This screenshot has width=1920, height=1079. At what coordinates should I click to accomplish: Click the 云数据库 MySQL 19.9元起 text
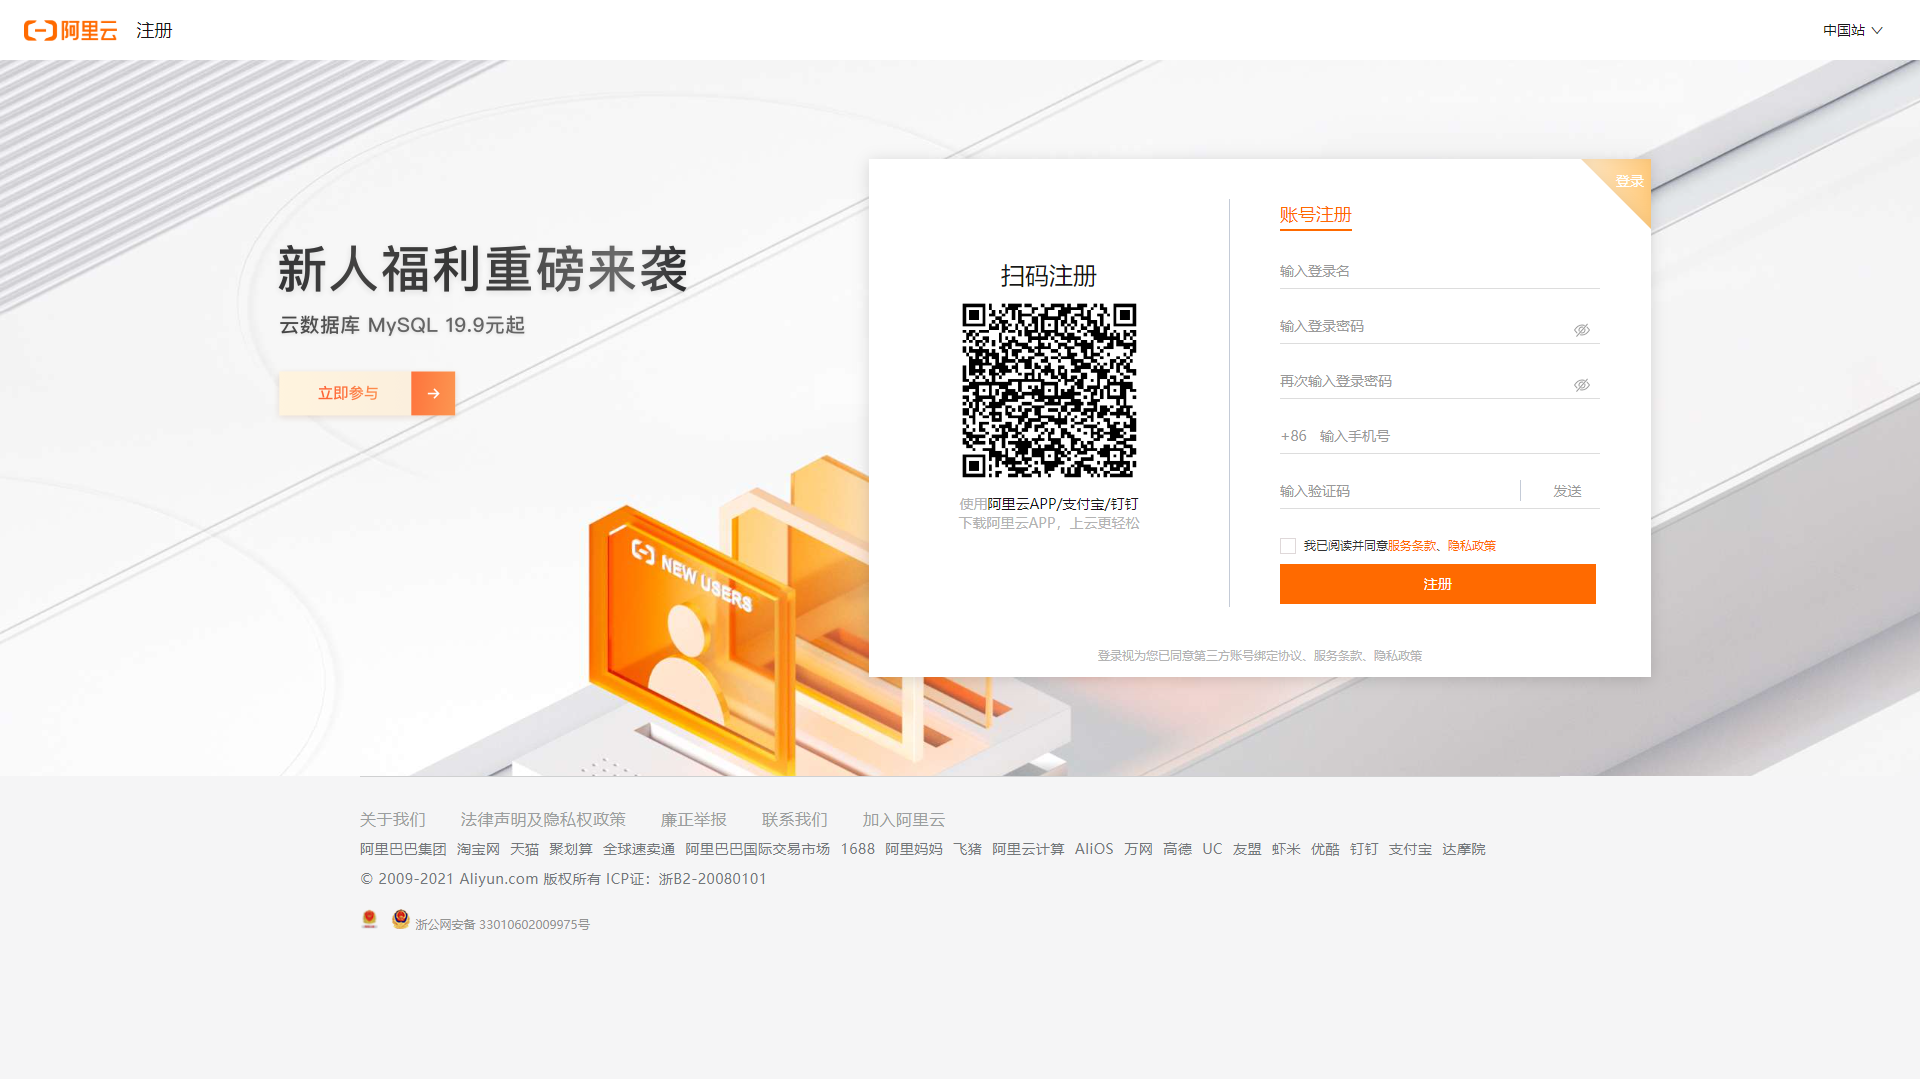pos(402,325)
